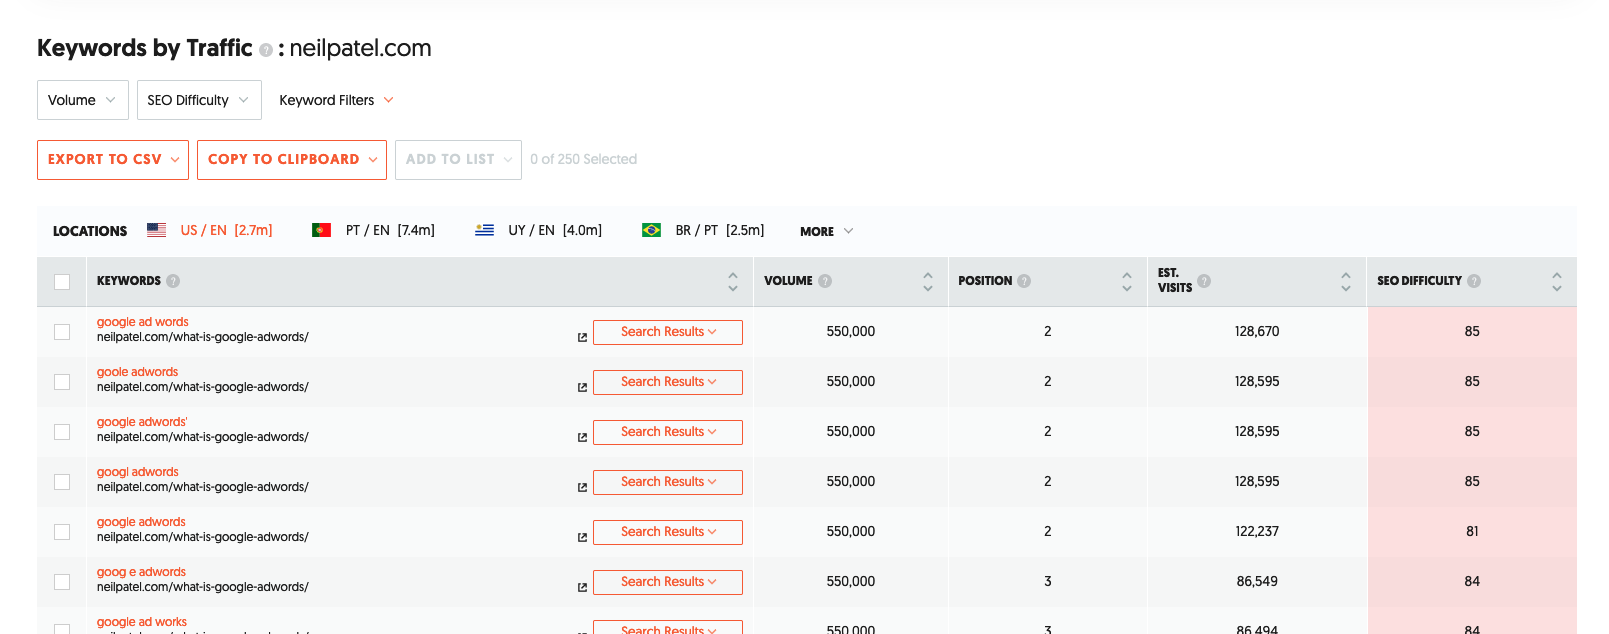Image resolution: width=1609 pixels, height=634 pixels.
Task: Click the help icon next to VOLUME header
Action: [x=825, y=281]
